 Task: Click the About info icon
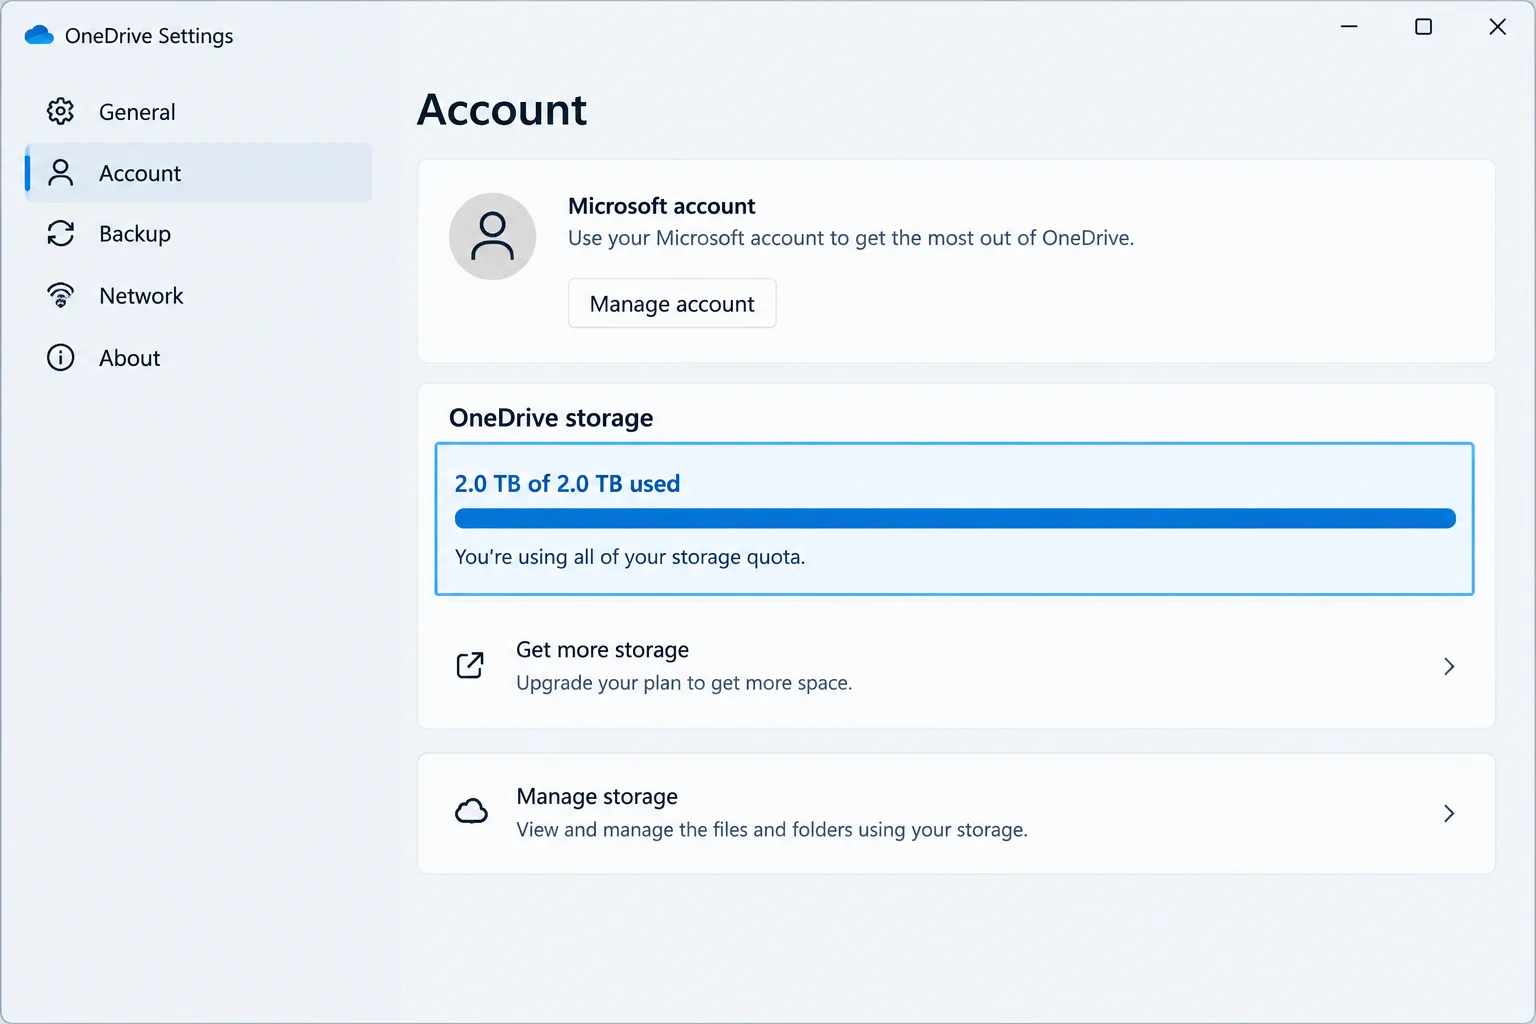(x=61, y=358)
